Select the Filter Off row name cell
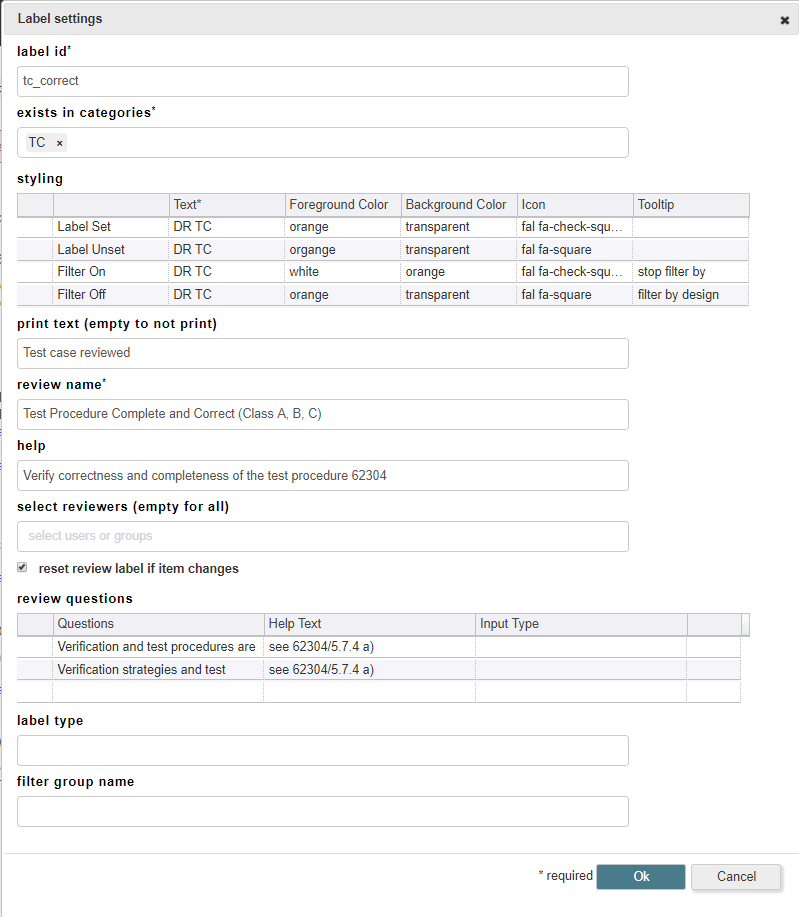 coord(111,295)
